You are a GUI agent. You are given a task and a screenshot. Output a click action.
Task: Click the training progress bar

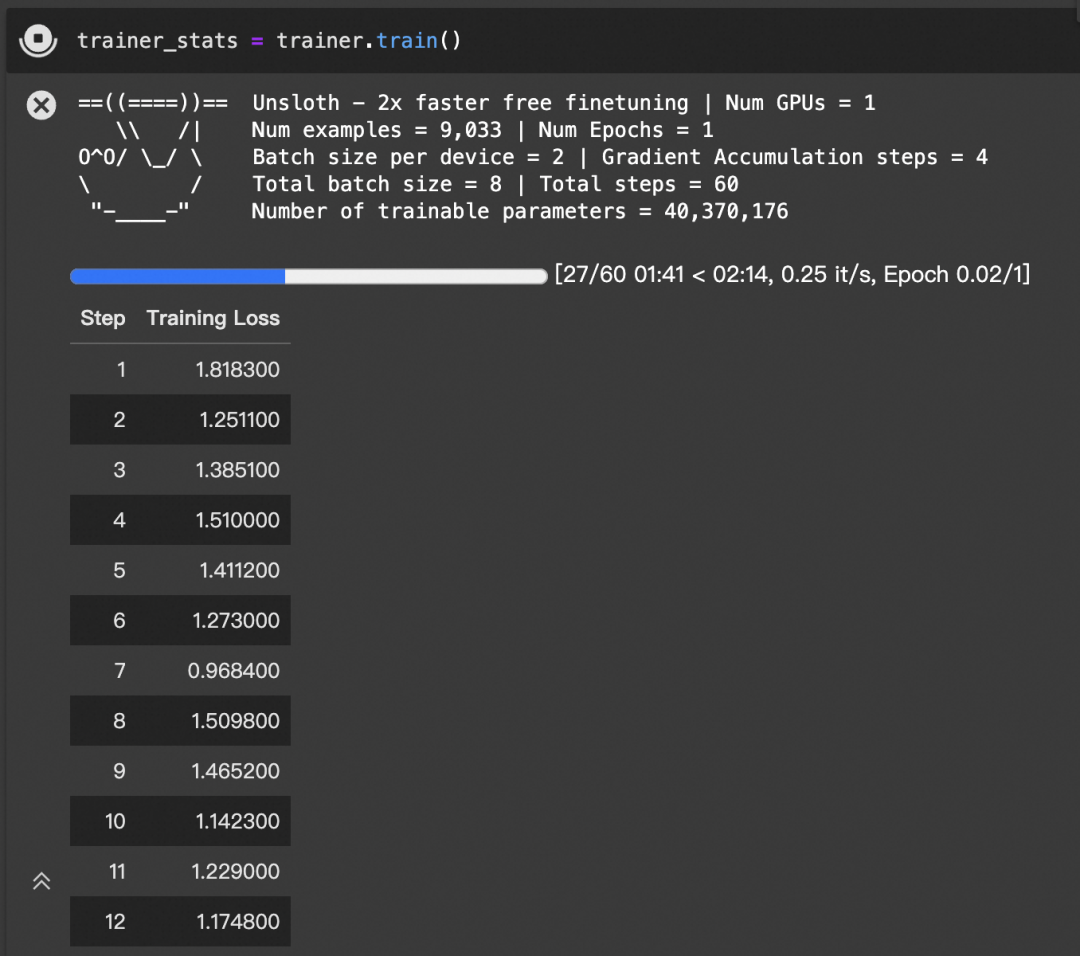pos(309,276)
